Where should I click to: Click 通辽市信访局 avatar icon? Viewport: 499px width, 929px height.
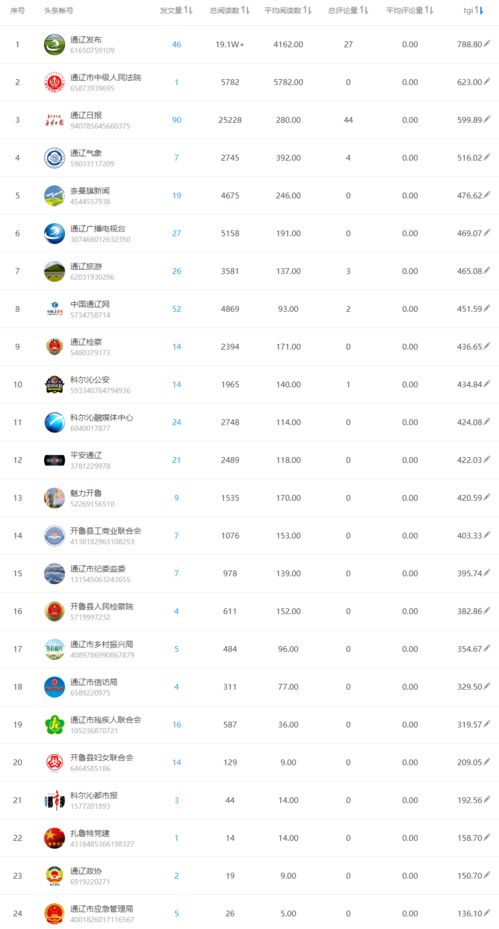55,687
